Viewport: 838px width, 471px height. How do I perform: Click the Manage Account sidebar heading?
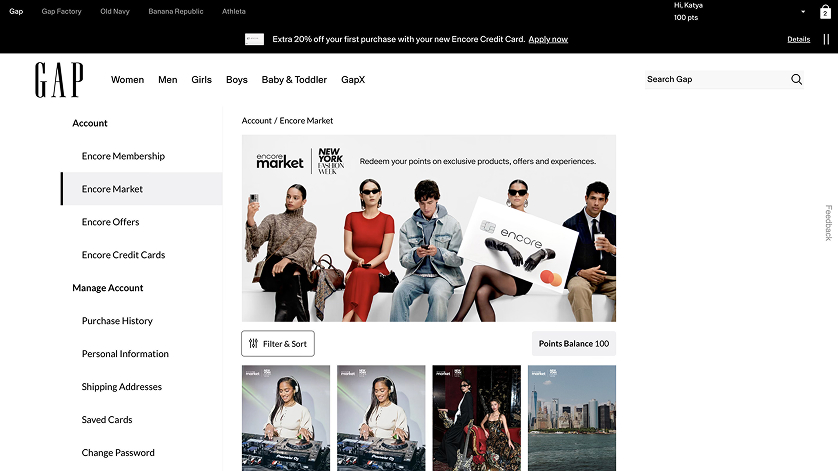tap(107, 288)
